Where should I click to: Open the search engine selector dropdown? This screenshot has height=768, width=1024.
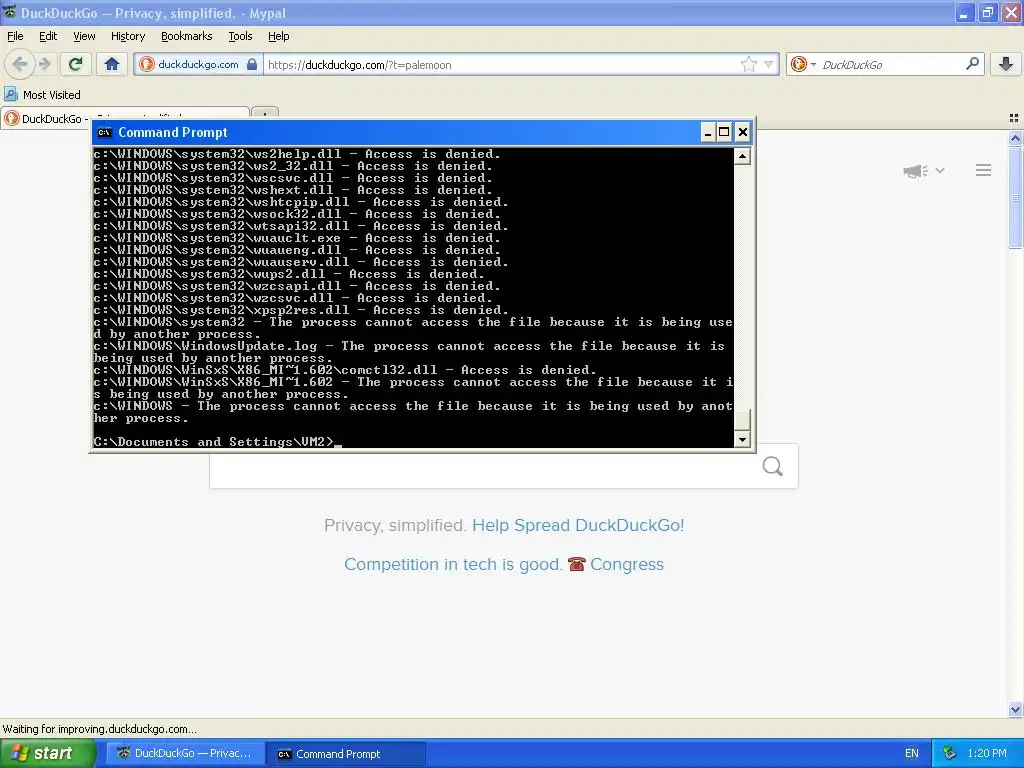[803, 64]
